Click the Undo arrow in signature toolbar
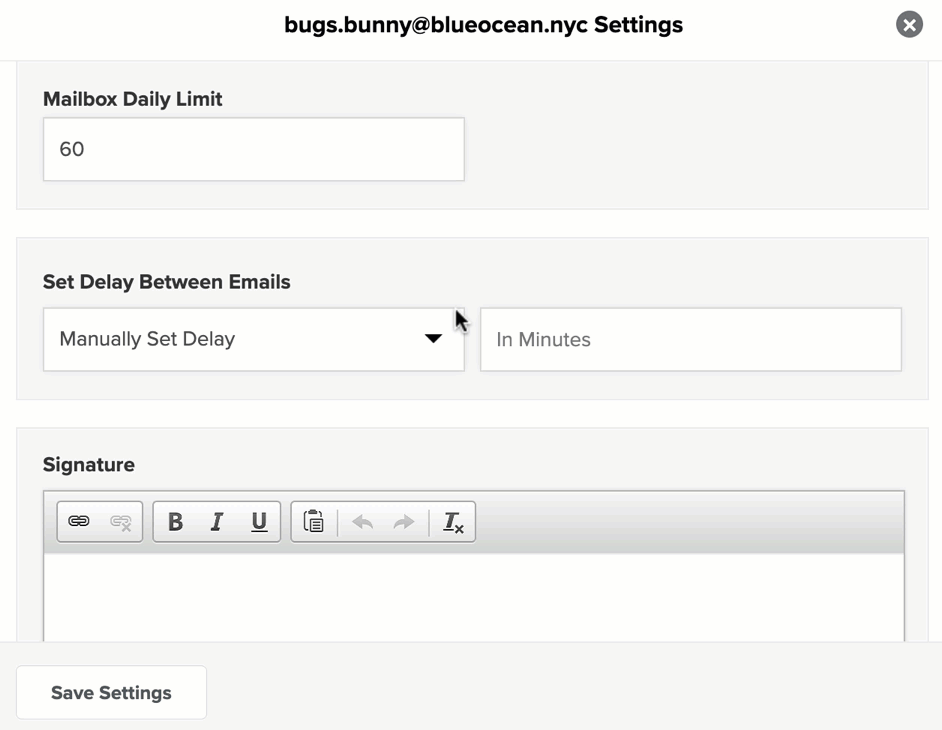This screenshot has height=730, width=942. (x=362, y=522)
